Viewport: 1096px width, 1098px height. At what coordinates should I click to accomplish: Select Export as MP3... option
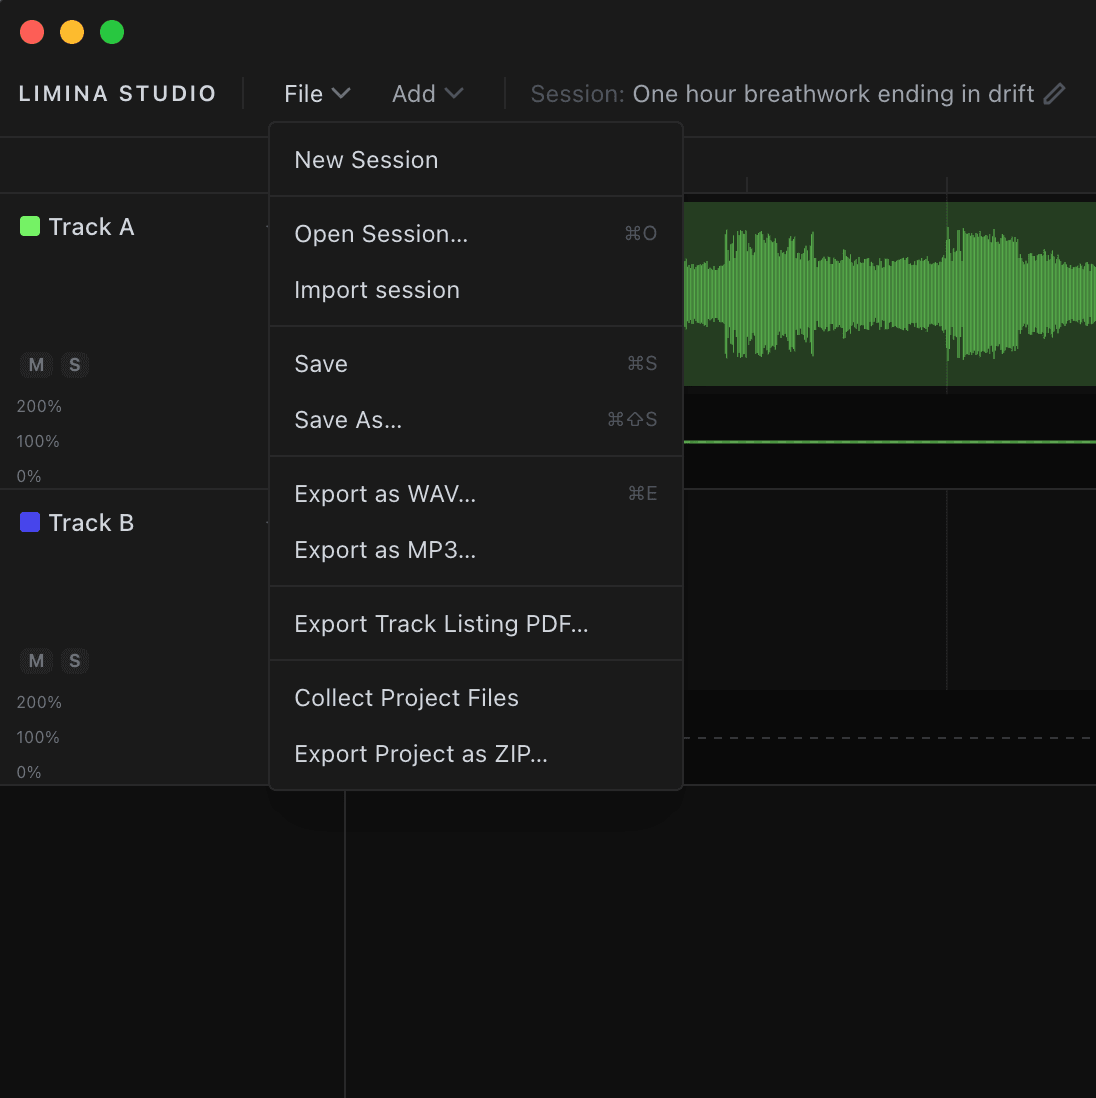(476, 550)
